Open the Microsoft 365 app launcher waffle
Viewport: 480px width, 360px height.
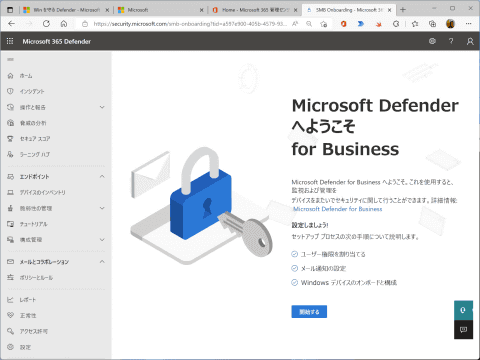(10, 41)
